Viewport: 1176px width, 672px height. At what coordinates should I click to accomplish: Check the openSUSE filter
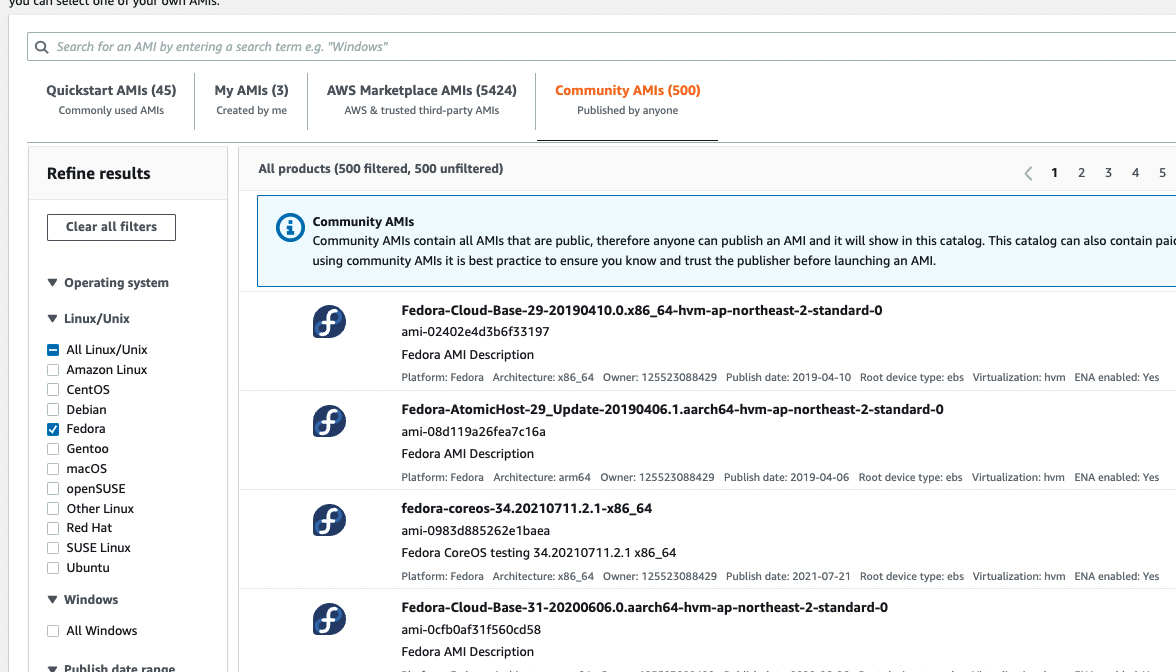[52, 489]
